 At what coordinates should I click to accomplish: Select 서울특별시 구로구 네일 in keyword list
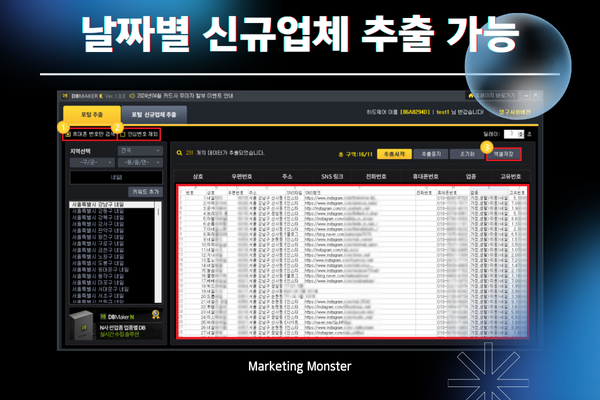tap(112, 244)
